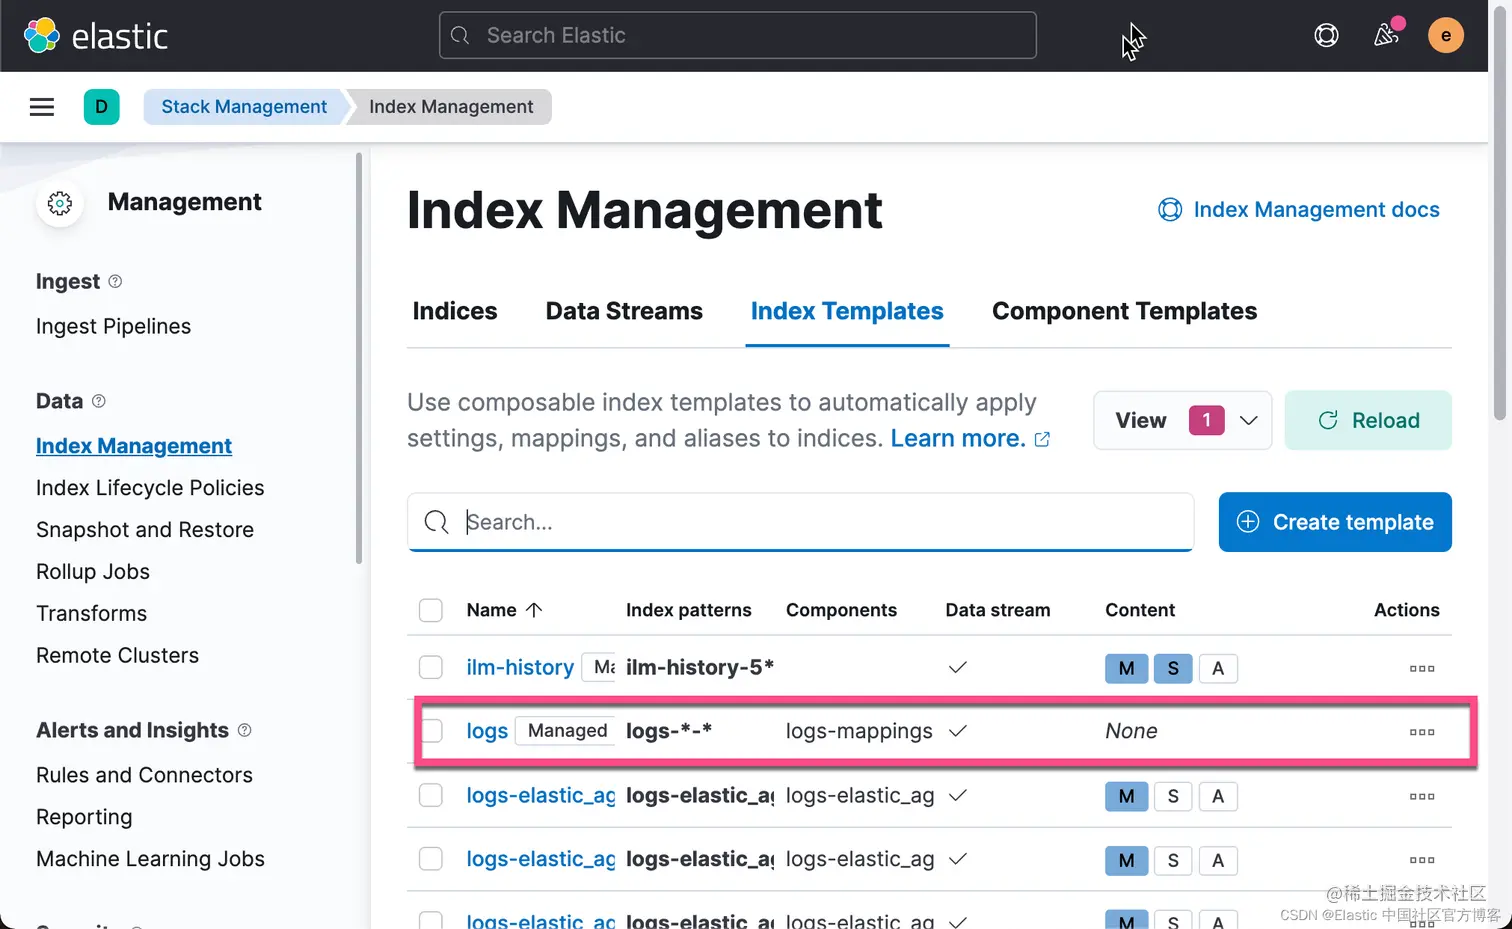
Task: Click external link icon after Learn more
Action: coord(1042,439)
